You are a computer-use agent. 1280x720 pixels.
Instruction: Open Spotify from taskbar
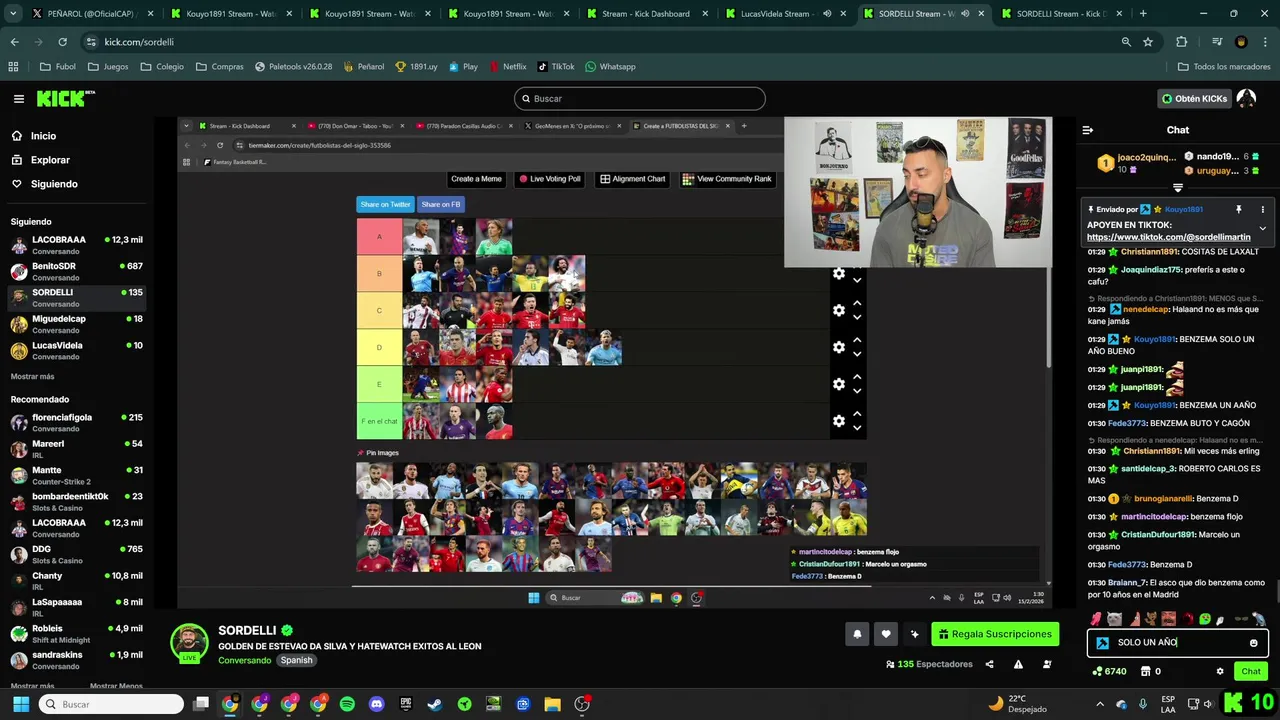pyautogui.click(x=347, y=704)
